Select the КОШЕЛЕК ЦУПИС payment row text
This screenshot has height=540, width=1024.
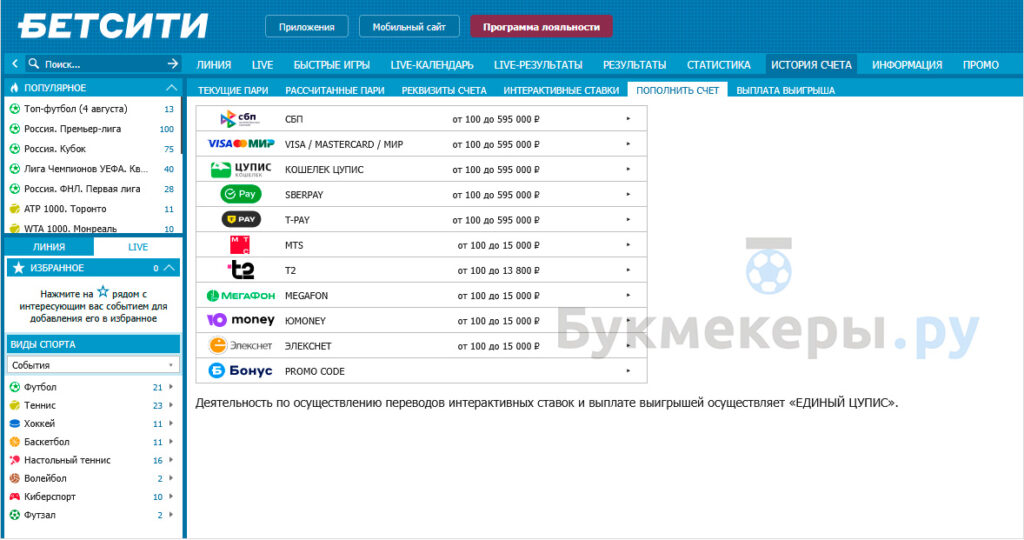[324, 169]
